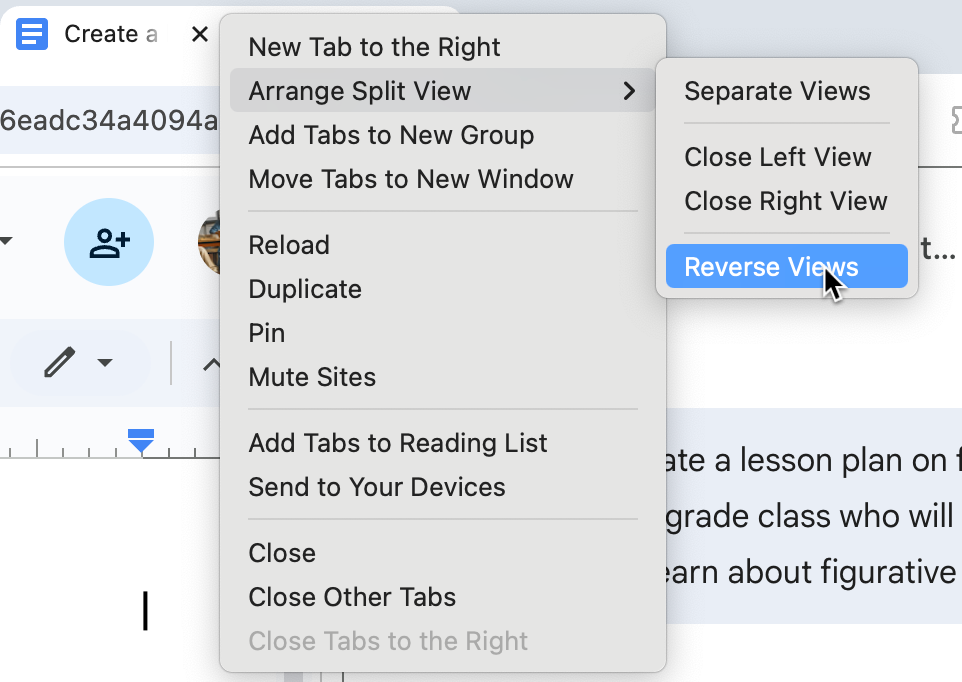Choose Add Tabs to New Group
Viewport: 962px width, 682px height.
tap(391, 135)
